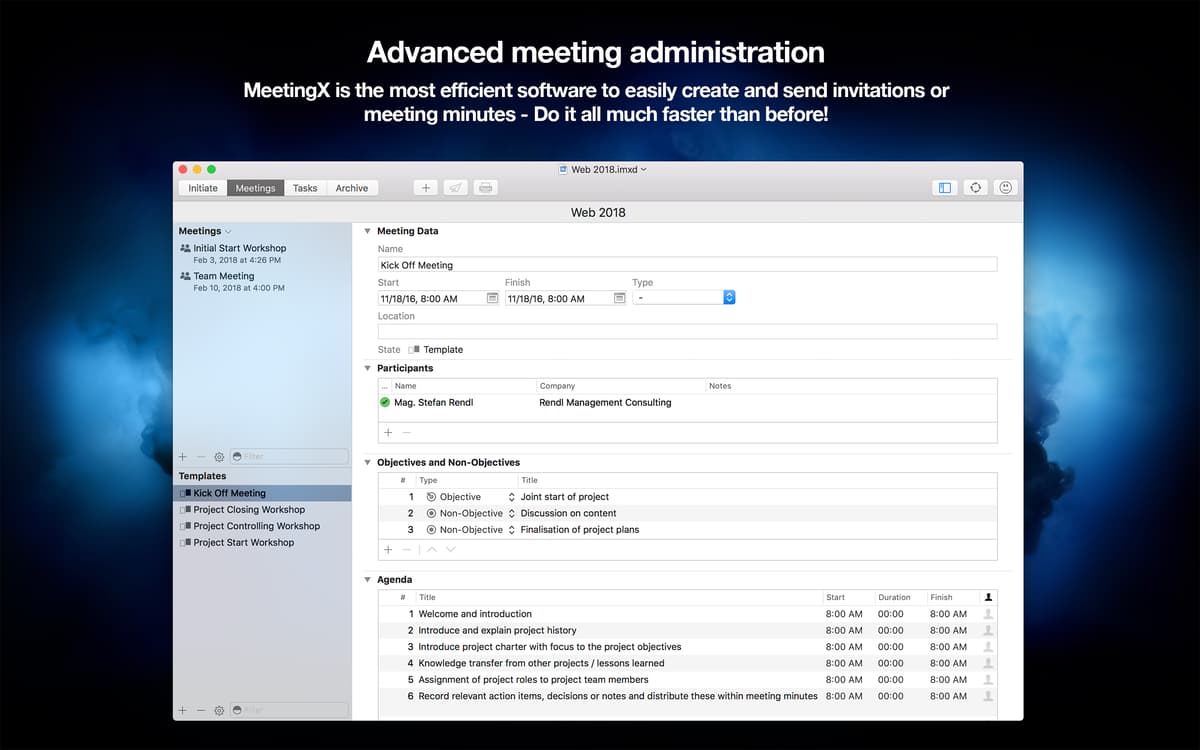This screenshot has height=750, width=1200.
Task: Open the meeting Type dropdown
Action: pyautogui.click(x=729, y=298)
